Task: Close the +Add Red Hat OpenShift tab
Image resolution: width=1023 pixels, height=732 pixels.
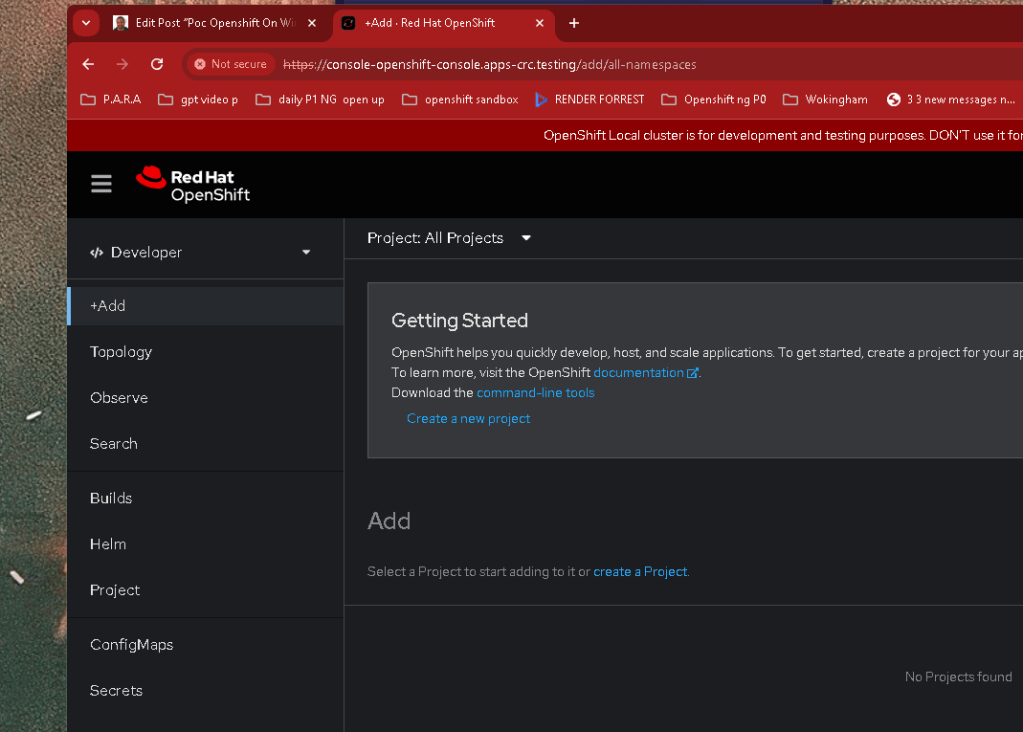Action: pyautogui.click(x=540, y=23)
